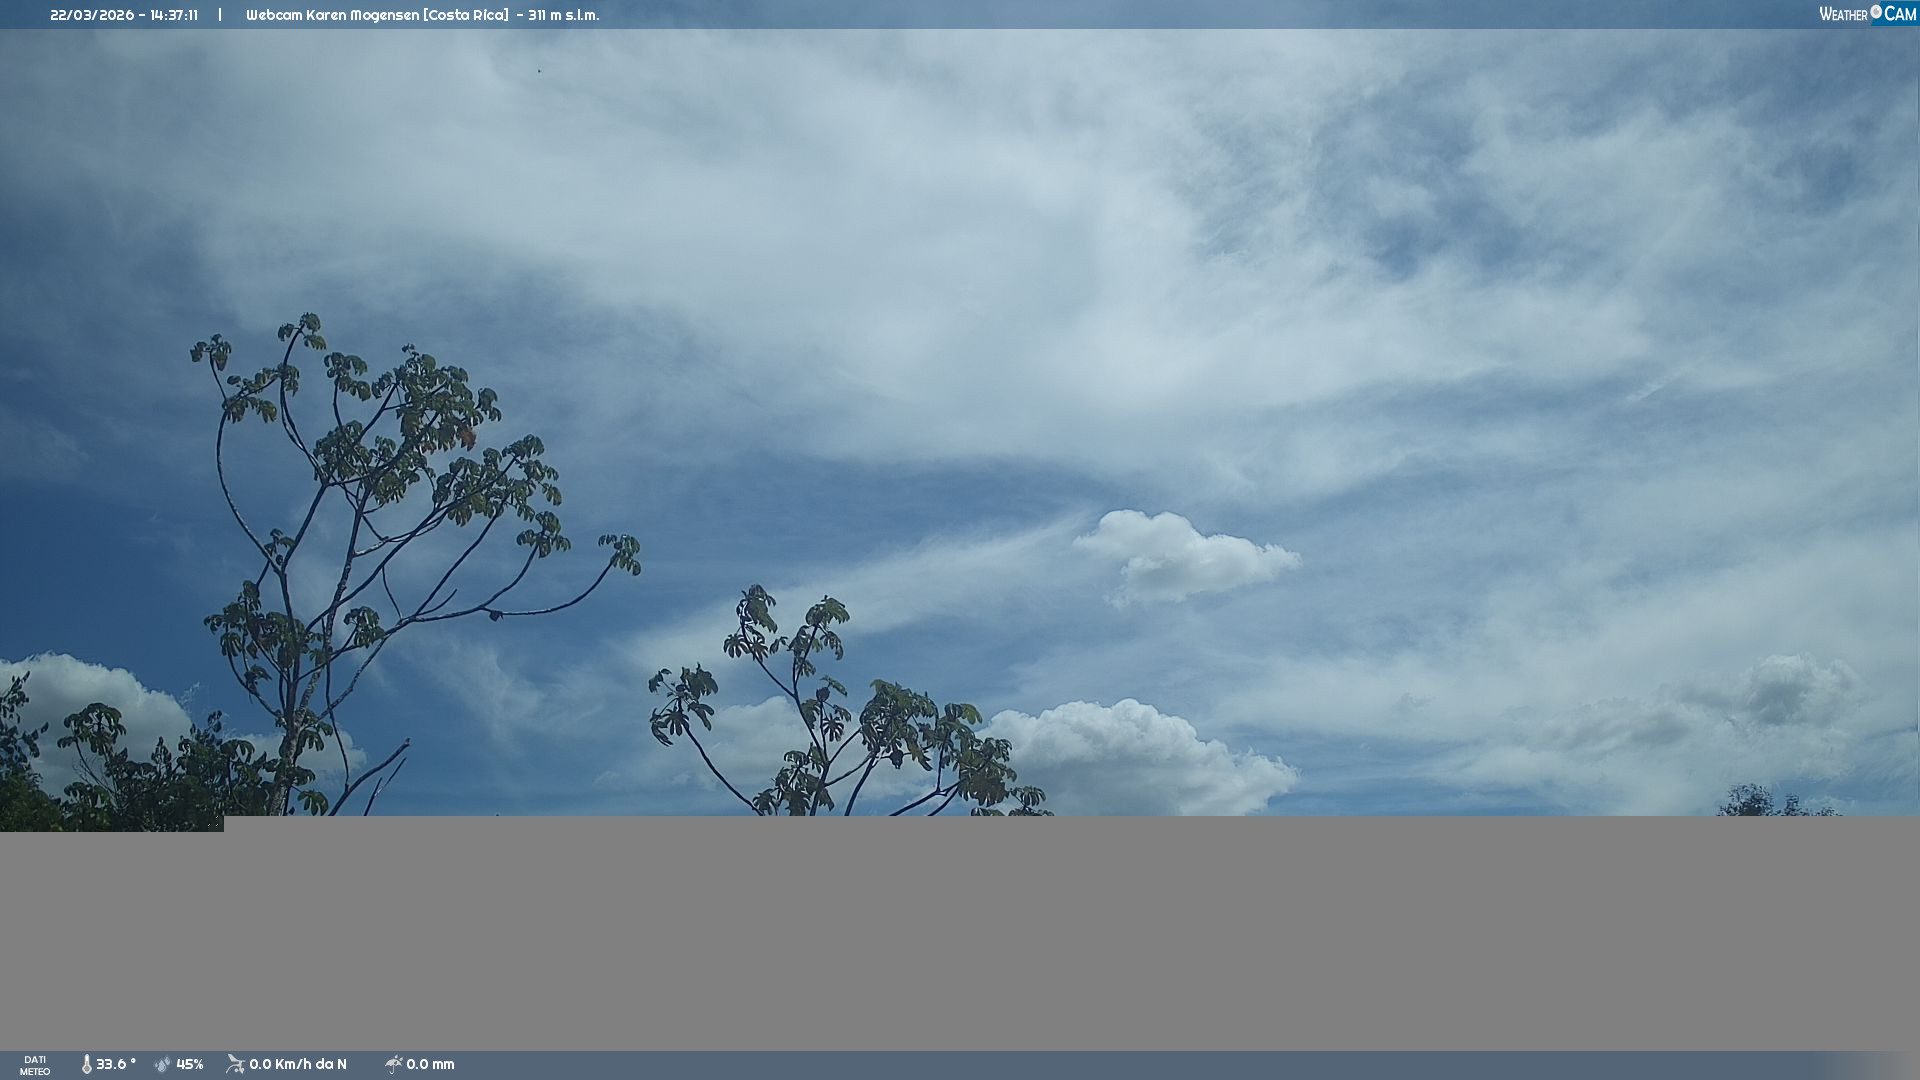The image size is (1920, 1080).
Task: Click the 311 m s.l.m. altitude text
Action: 564,15
